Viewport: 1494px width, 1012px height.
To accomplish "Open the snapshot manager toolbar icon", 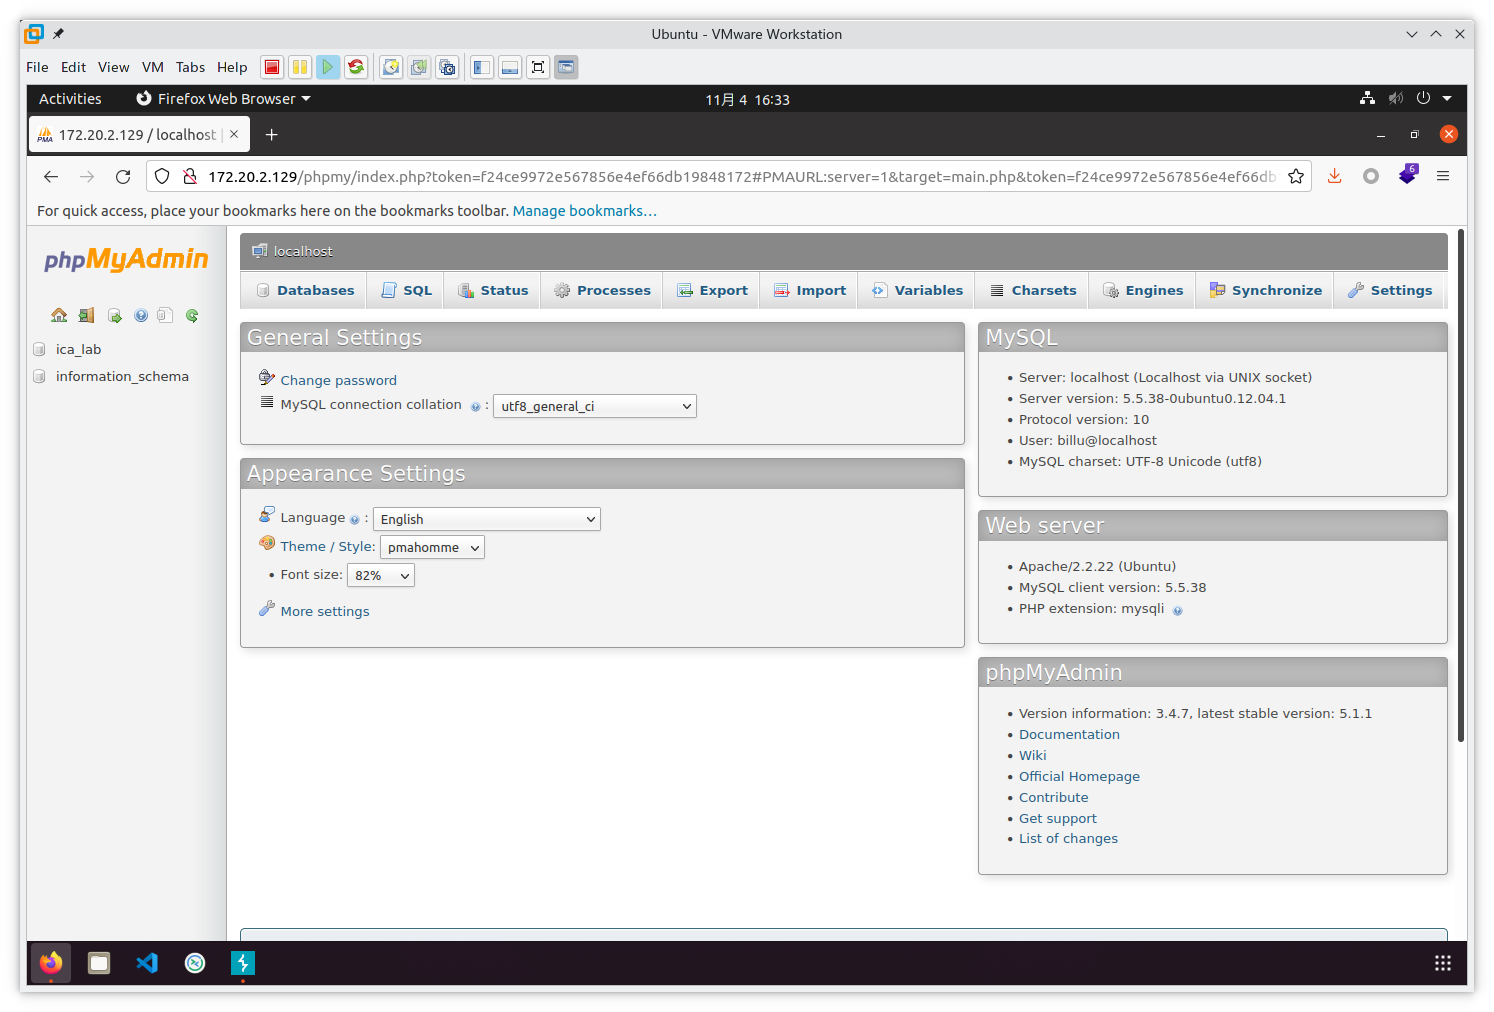I will pyautogui.click(x=447, y=67).
